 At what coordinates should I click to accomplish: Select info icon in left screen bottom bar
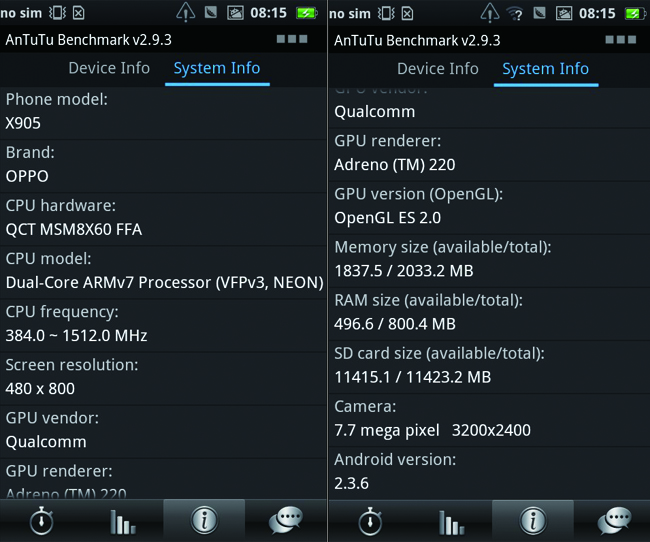[x=204, y=520]
